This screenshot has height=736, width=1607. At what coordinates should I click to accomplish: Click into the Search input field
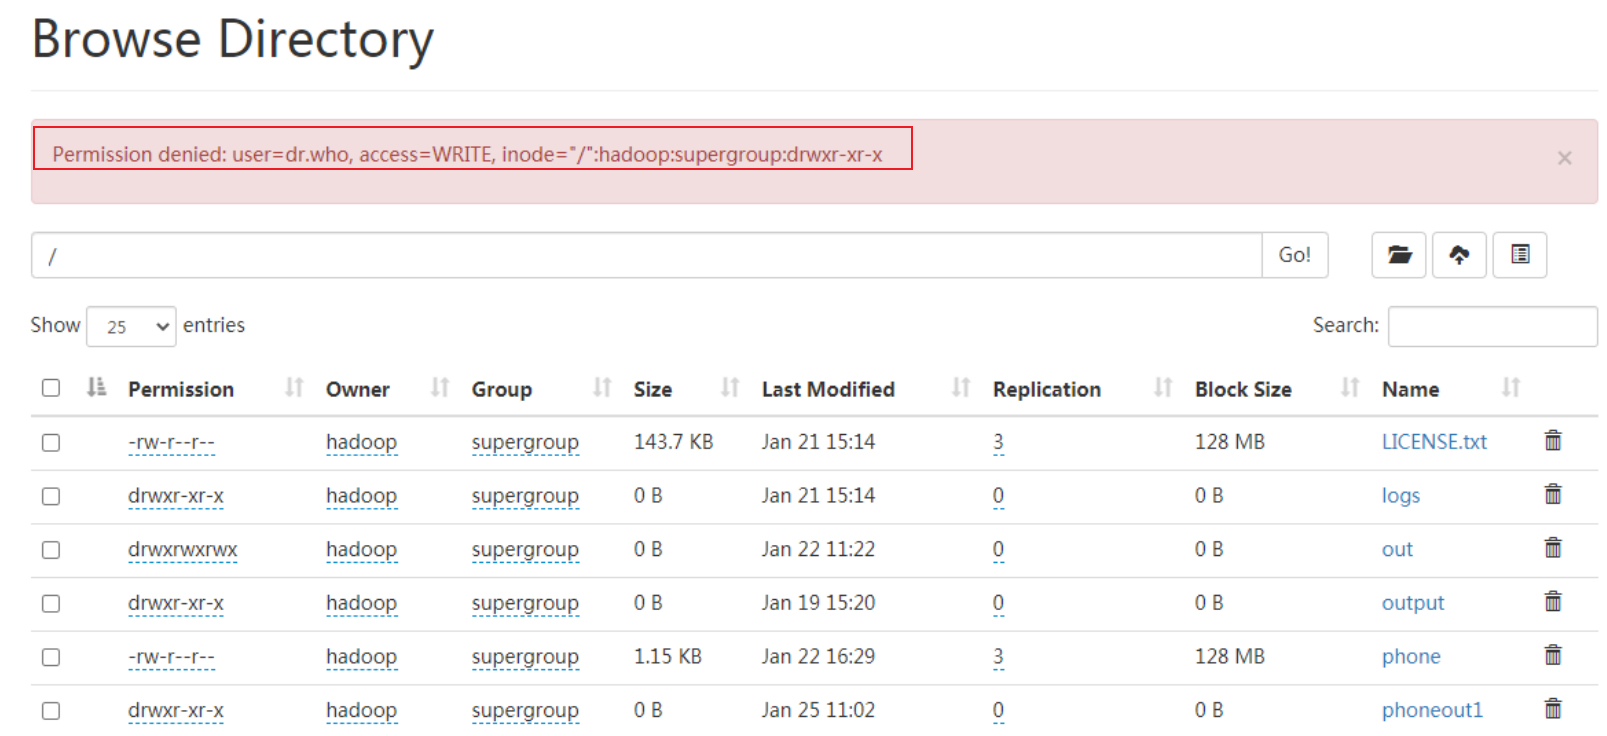pos(1492,327)
